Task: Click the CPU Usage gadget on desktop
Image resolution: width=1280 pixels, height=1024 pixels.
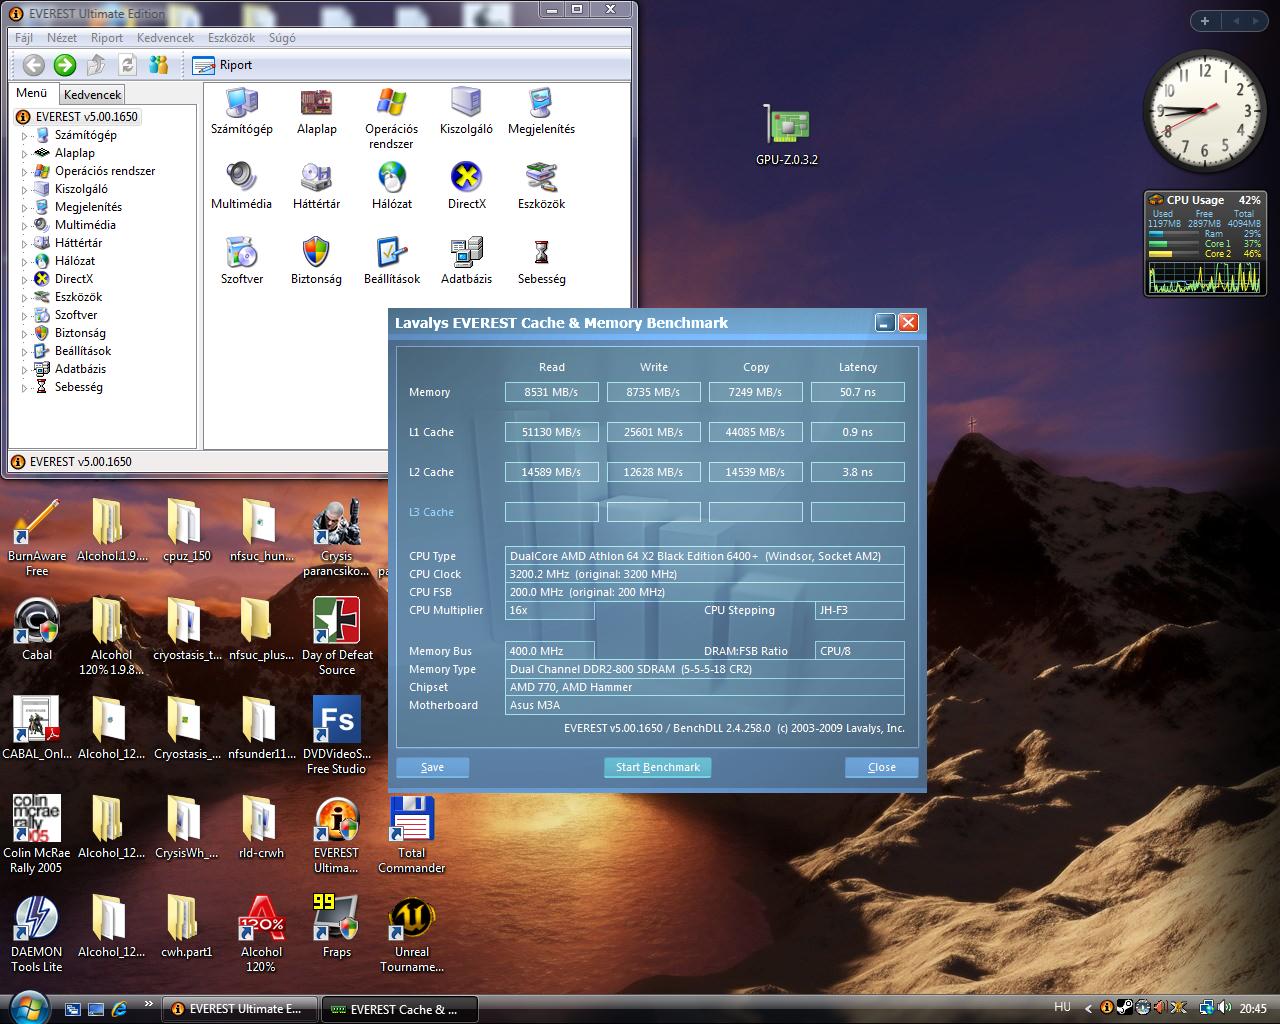Action: [x=1205, y=243]
